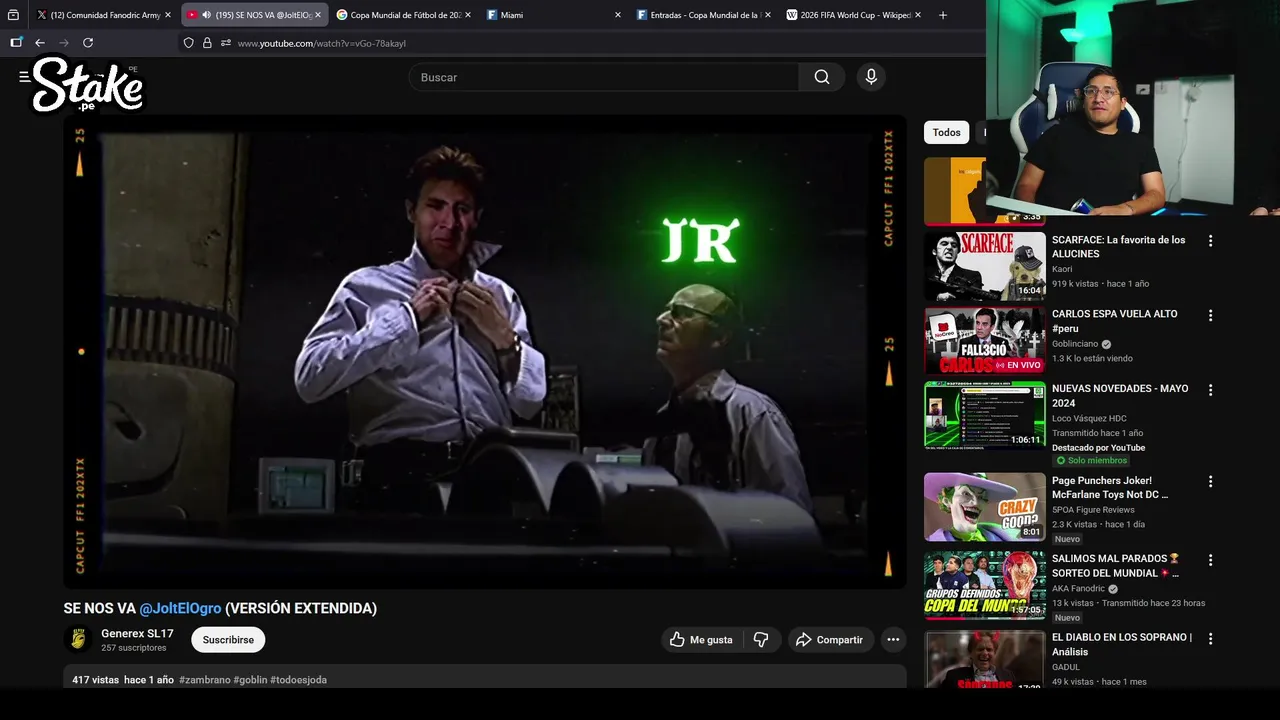
Task: Click the Goblinciano channel name
Action: click(1075, 344)
